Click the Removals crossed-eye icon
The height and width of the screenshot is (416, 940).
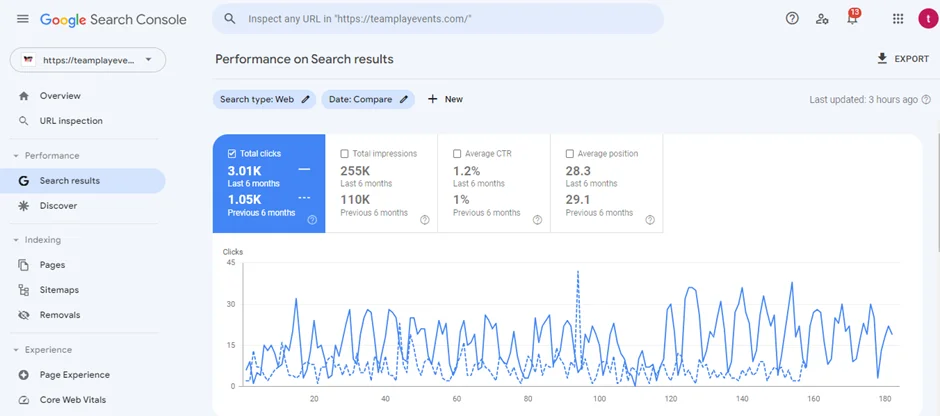click(x=24, y=315)
